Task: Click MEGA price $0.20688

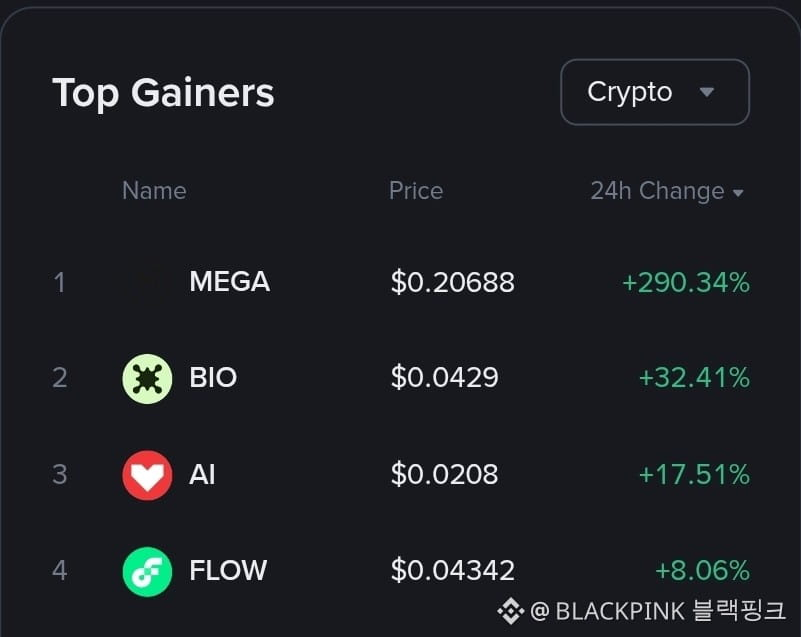Action: click(453, 282)
